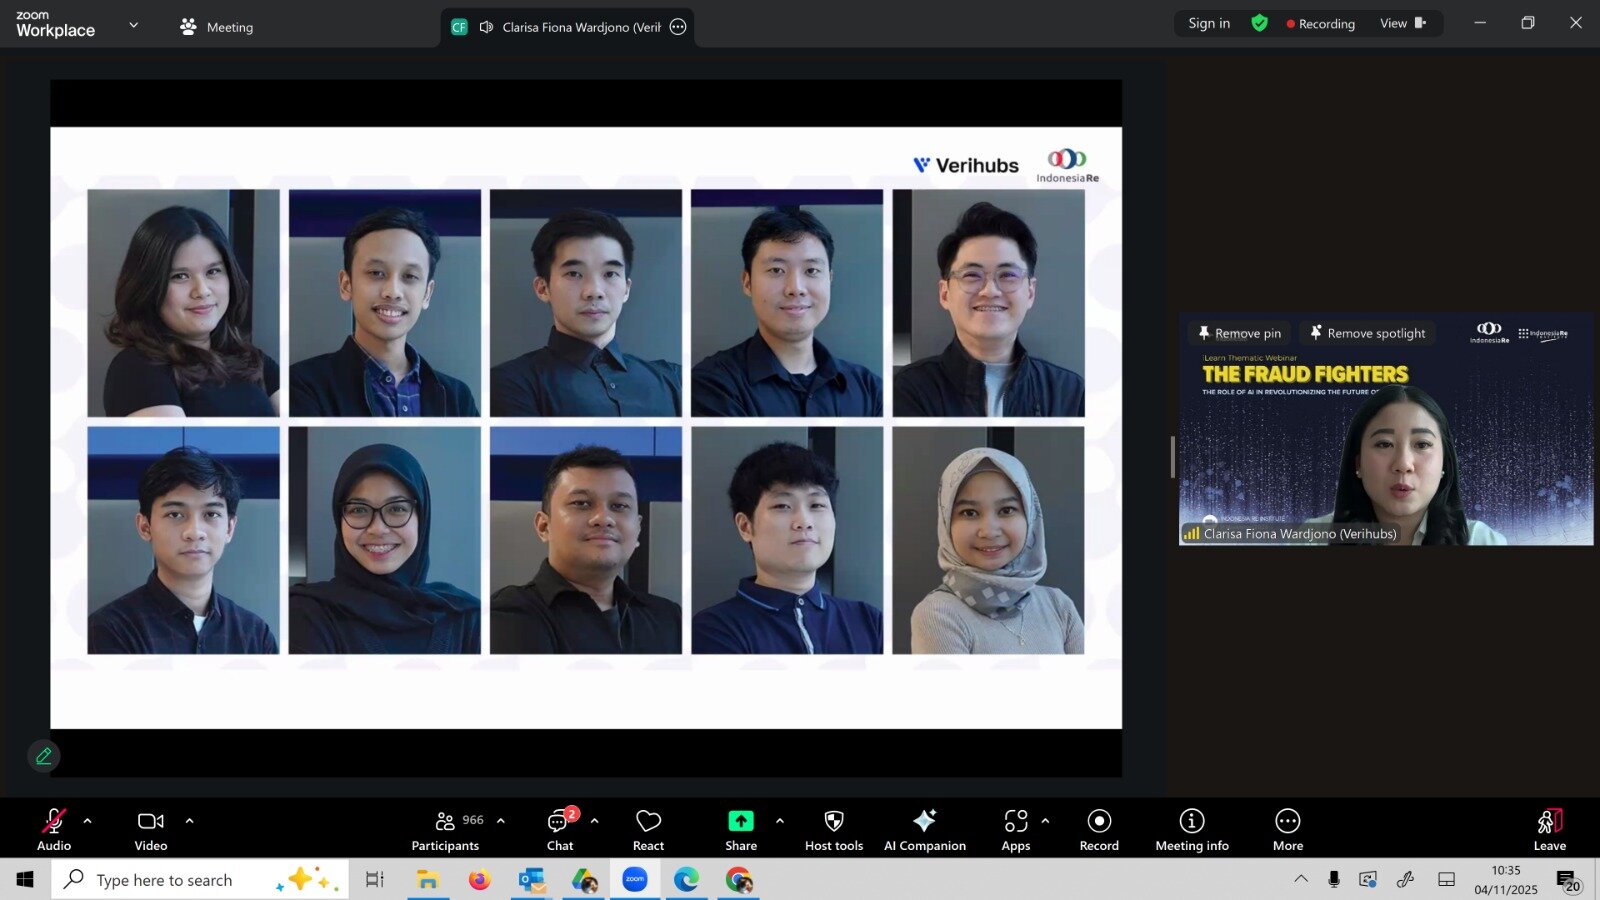Click the Sign in button
Image resolution: width=1600 pixels, height=900 pixels.
[1208, 23]
